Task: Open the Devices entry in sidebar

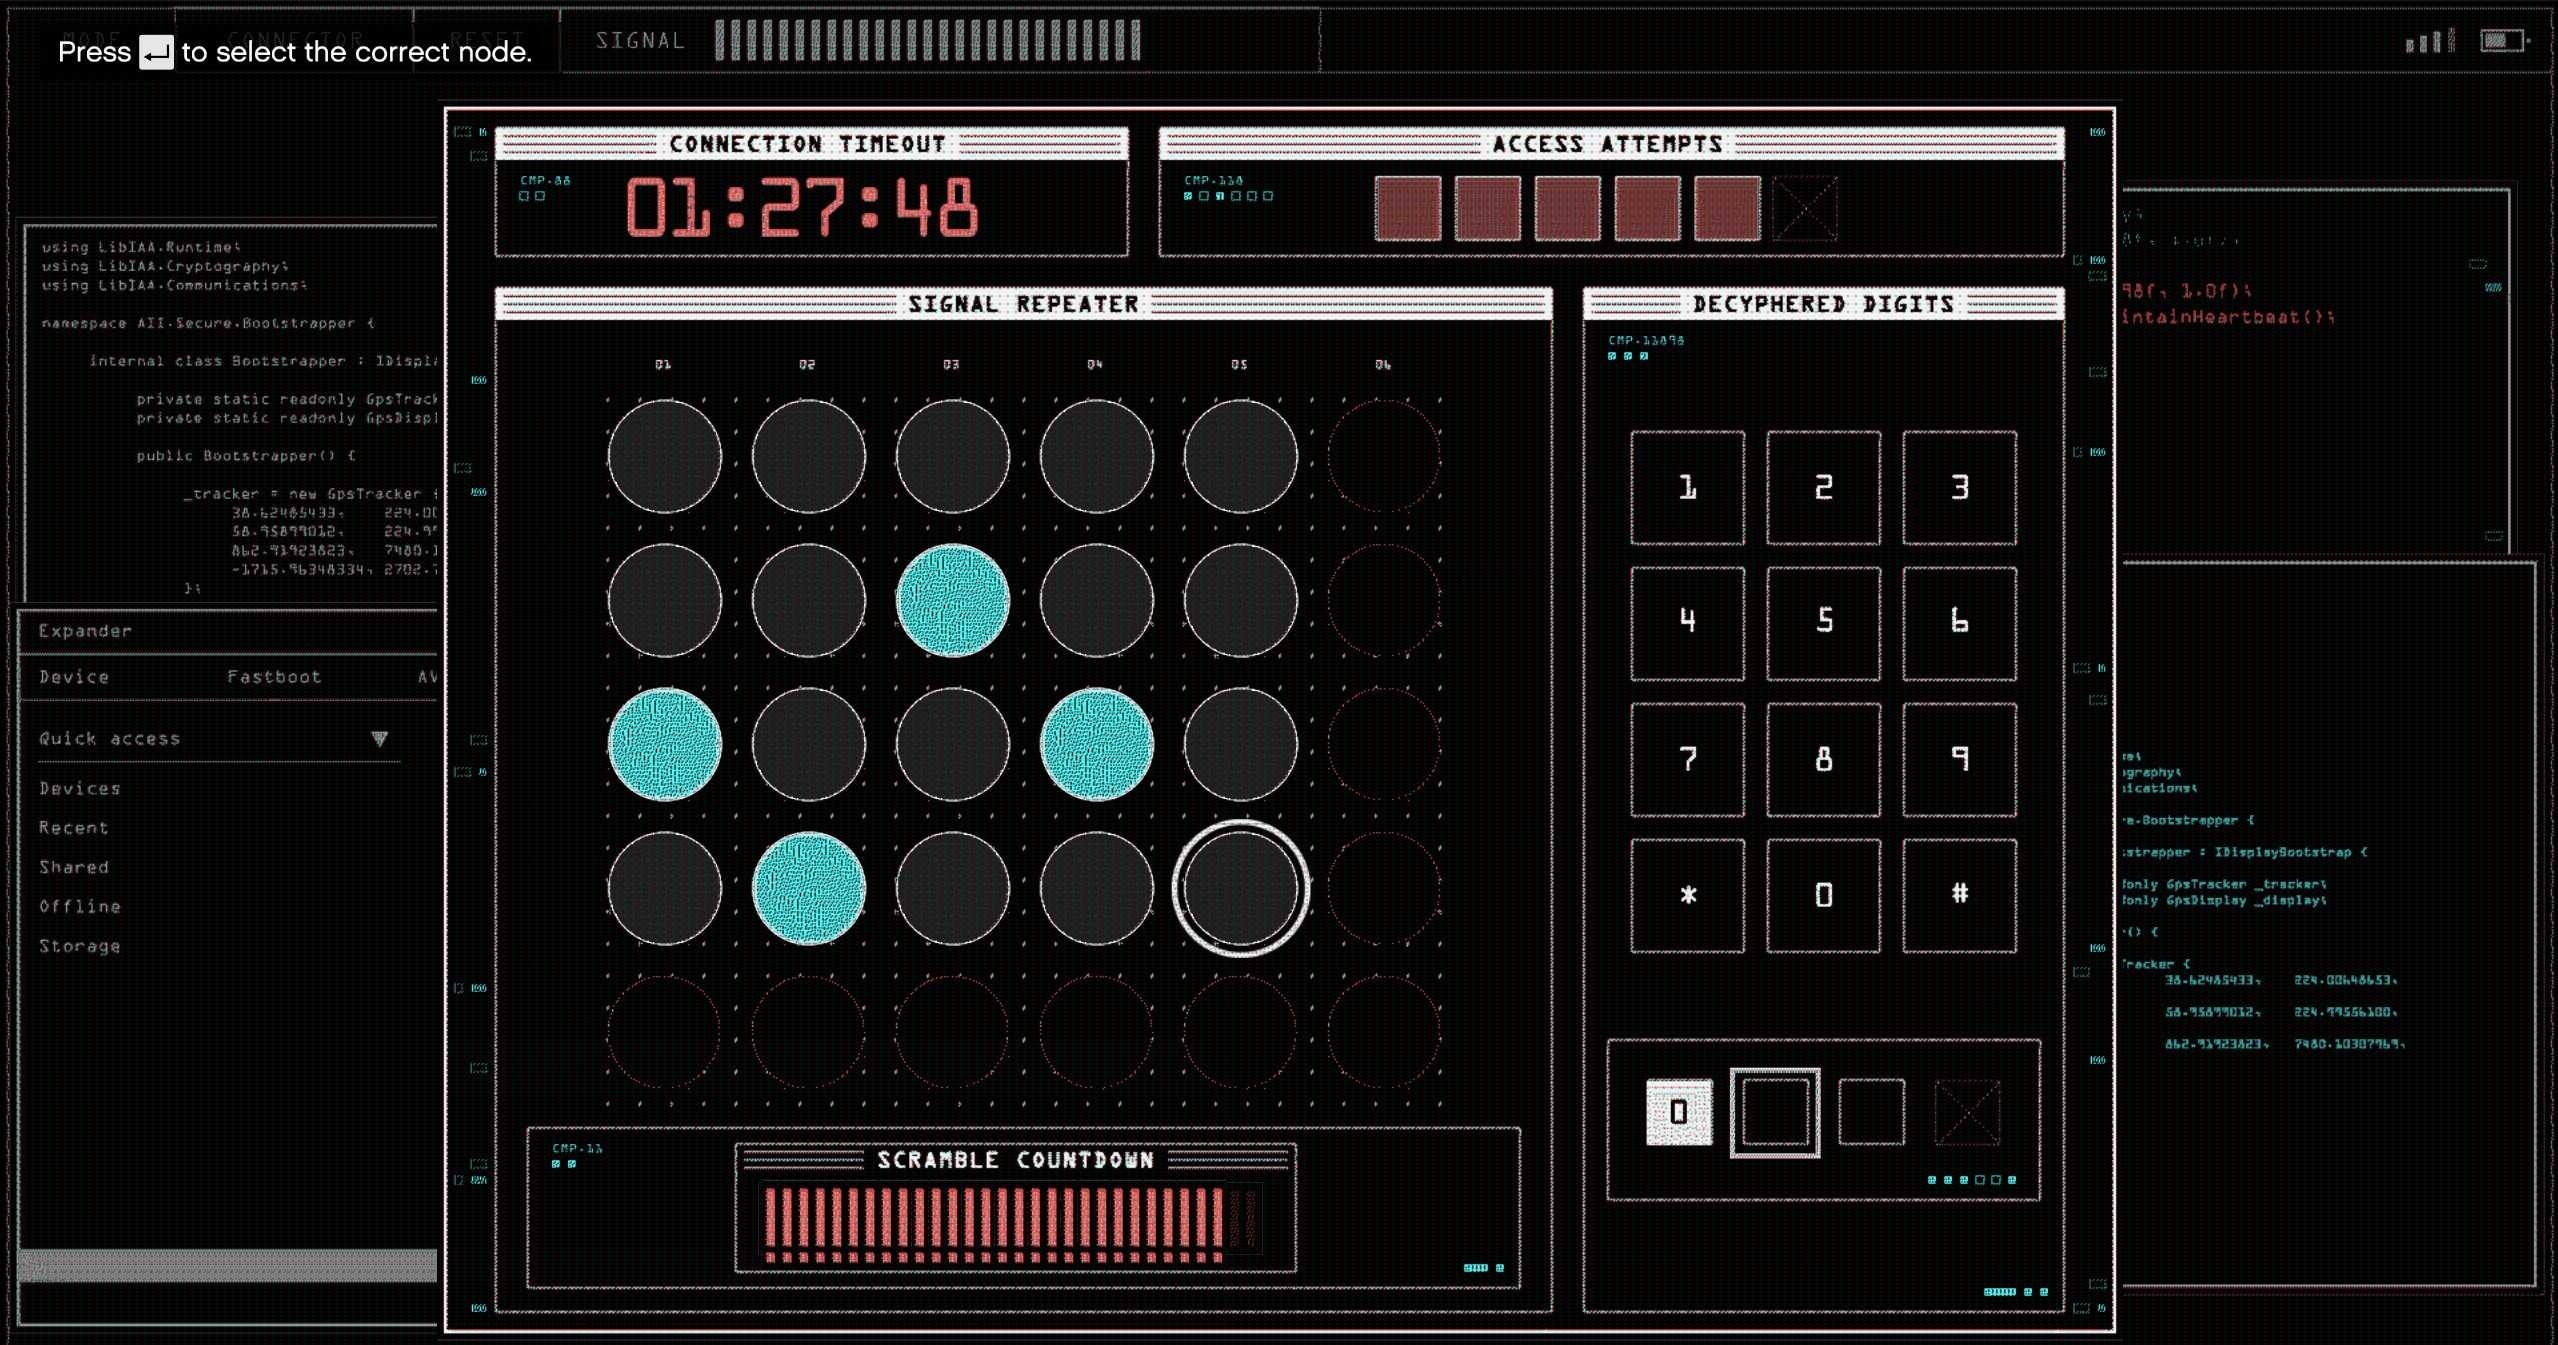Action: (80, 788)
